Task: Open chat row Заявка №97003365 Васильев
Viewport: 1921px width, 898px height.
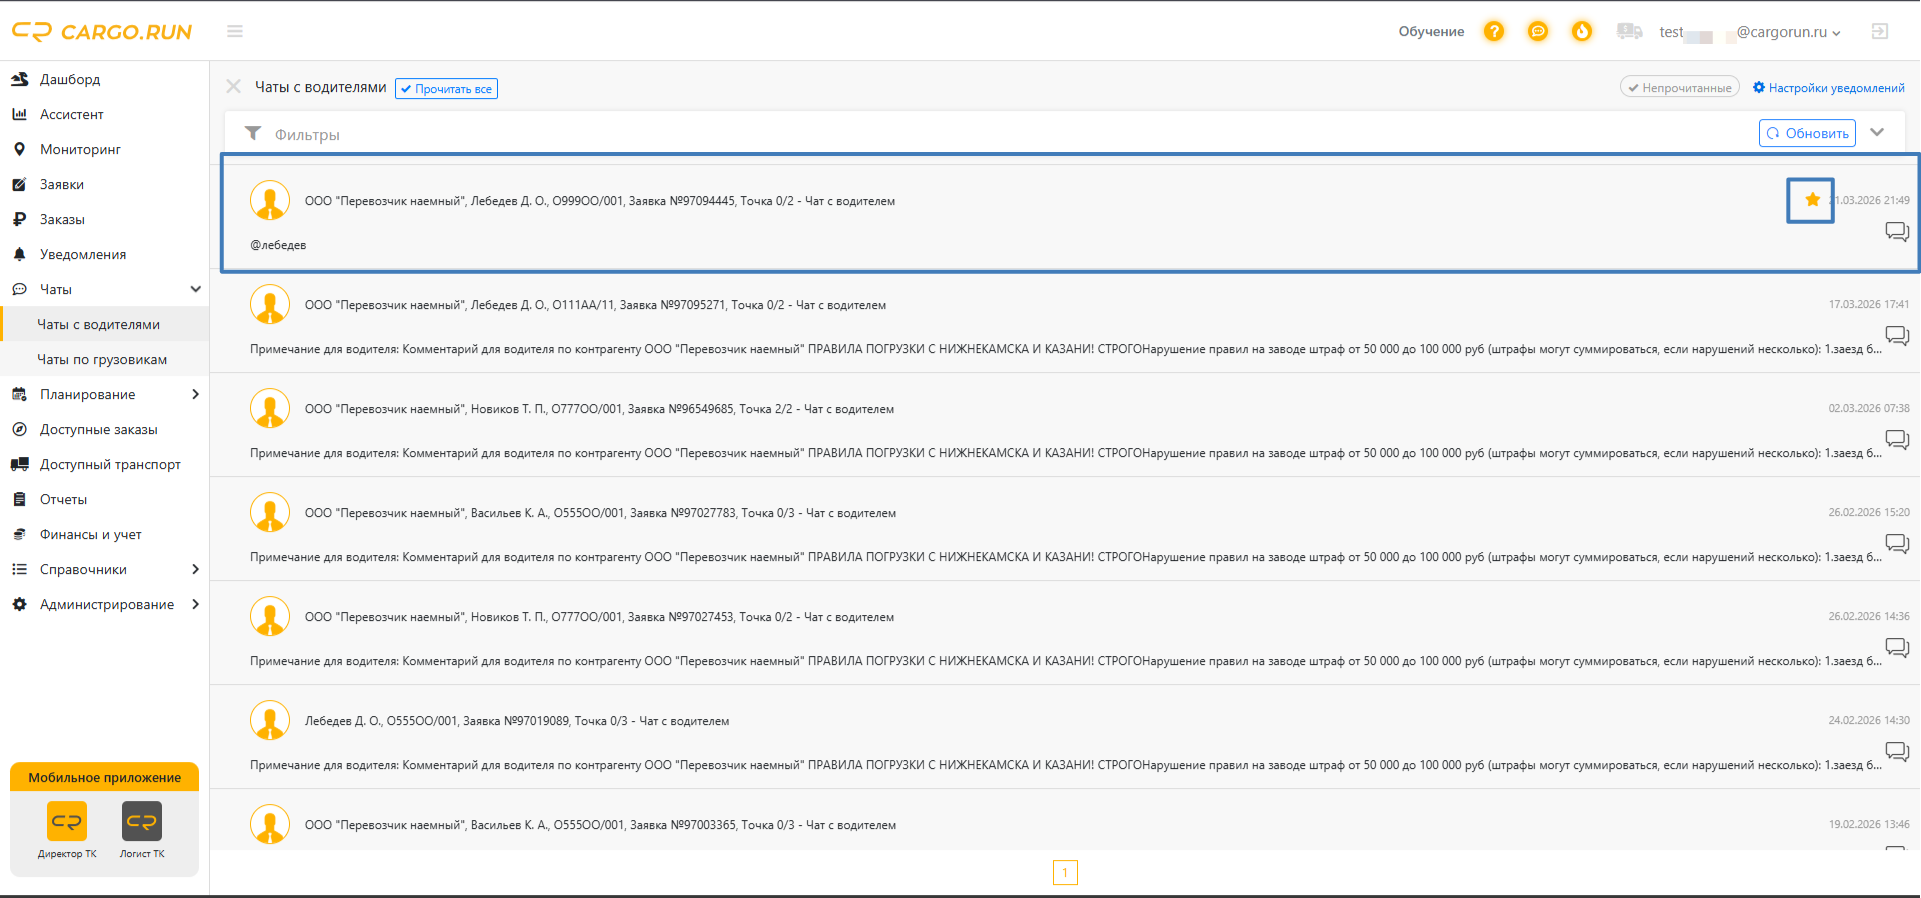Action: pyautogui.click(x=1065, y=820)
